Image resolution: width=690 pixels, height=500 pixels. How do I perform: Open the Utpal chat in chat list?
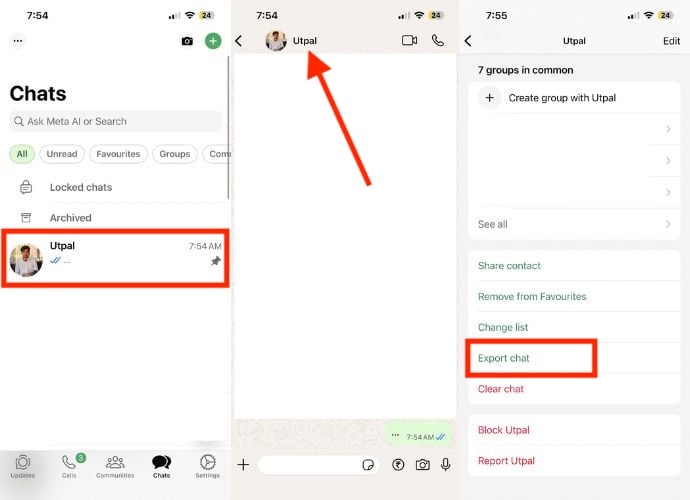(115, 258)
